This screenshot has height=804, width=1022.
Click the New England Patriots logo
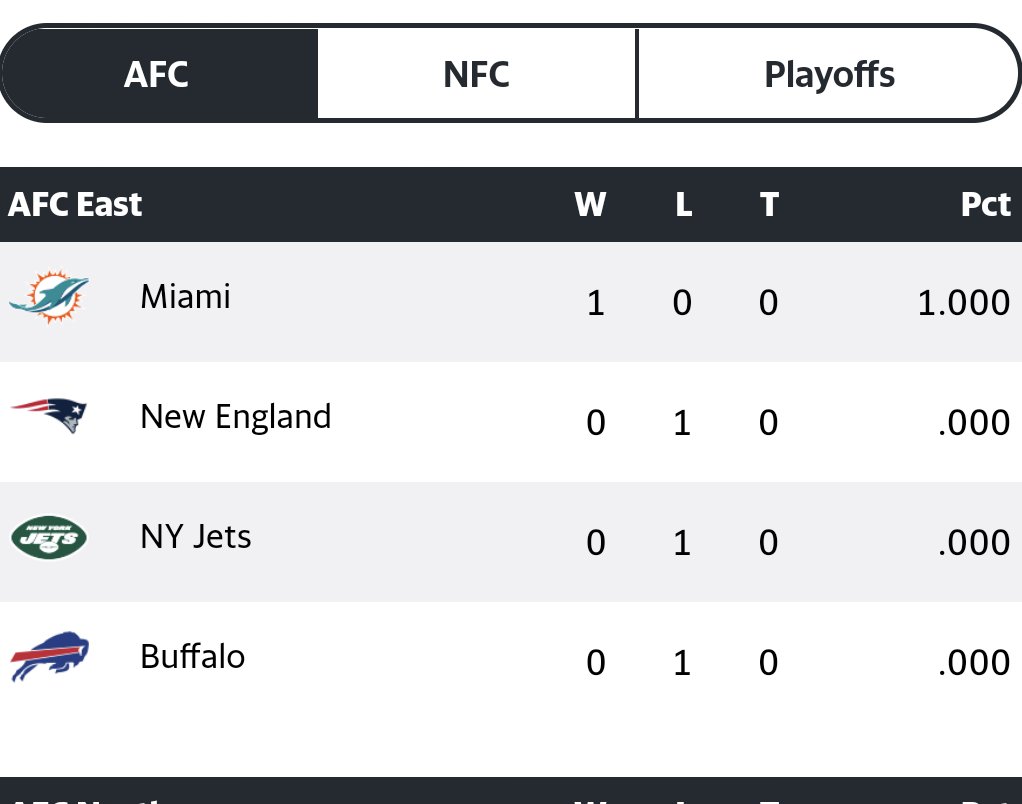(49, 415)
